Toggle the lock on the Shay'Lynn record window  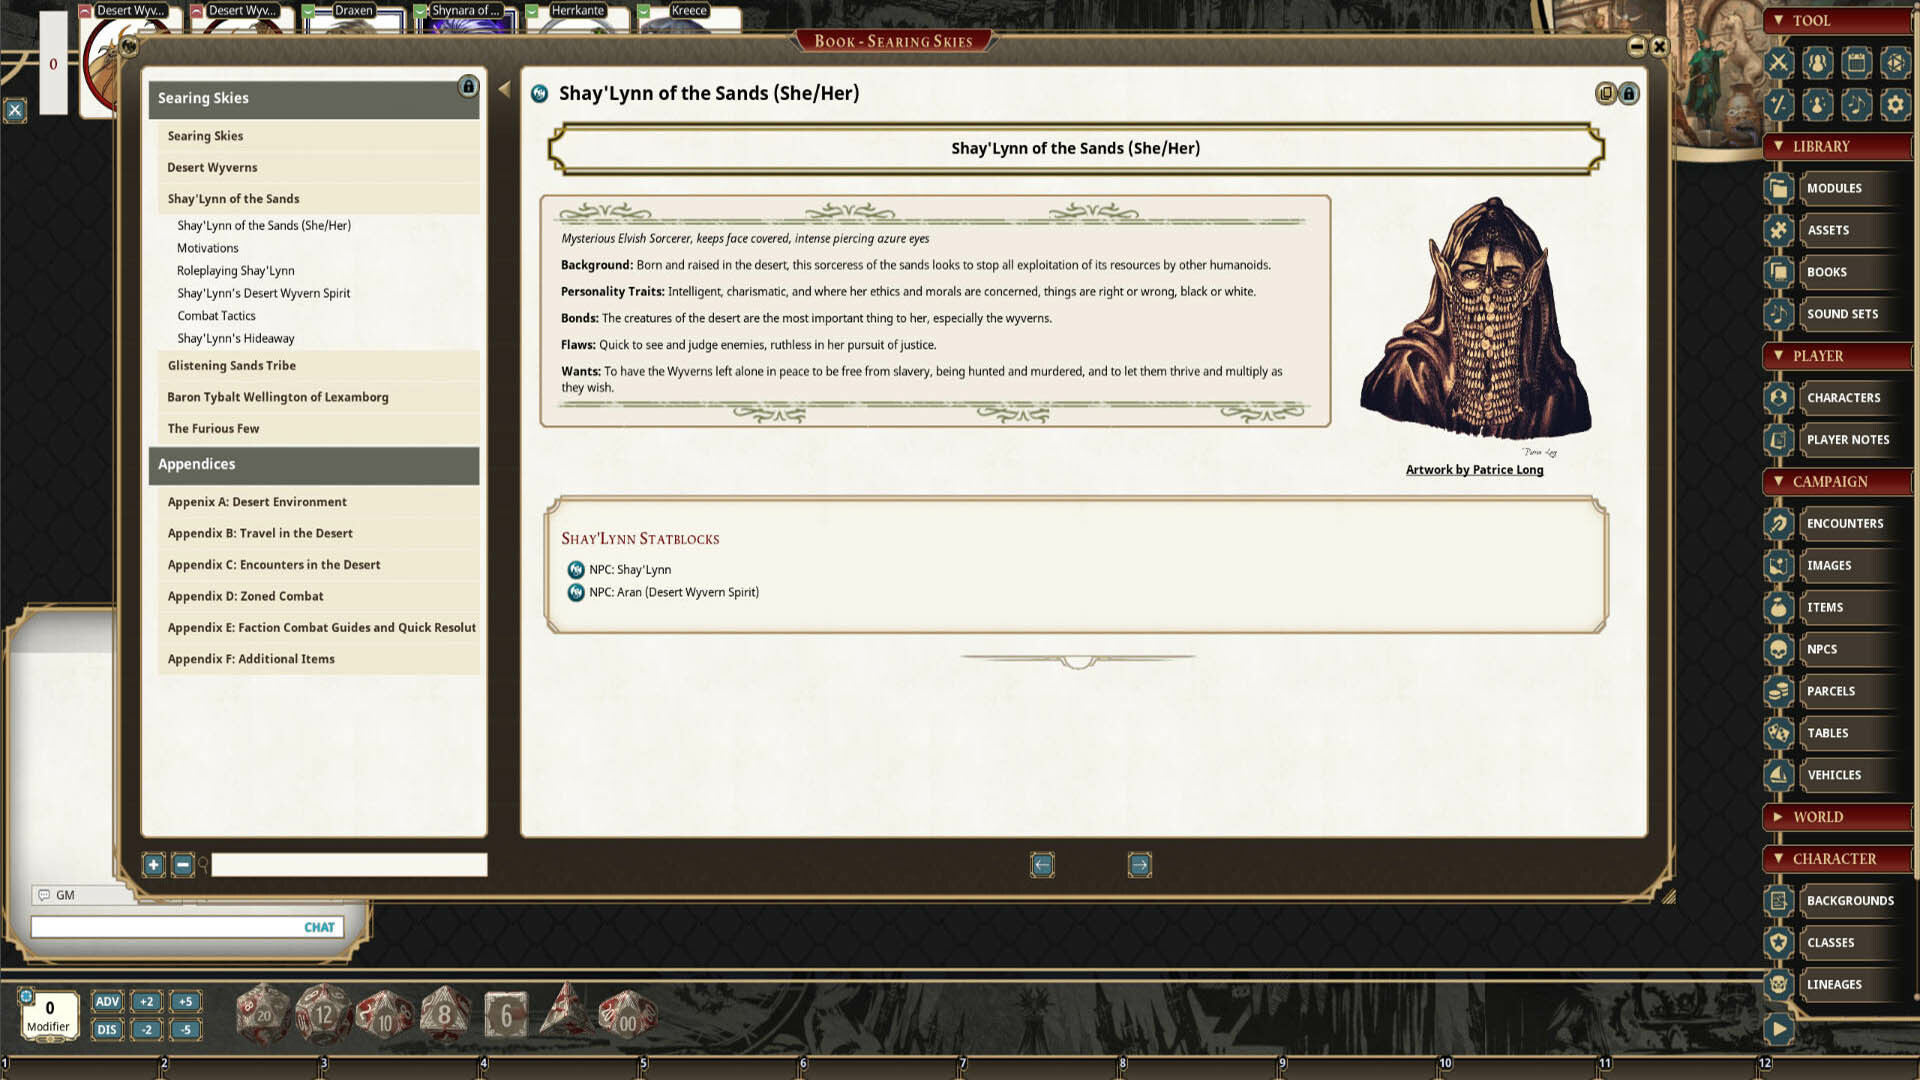1629,93
